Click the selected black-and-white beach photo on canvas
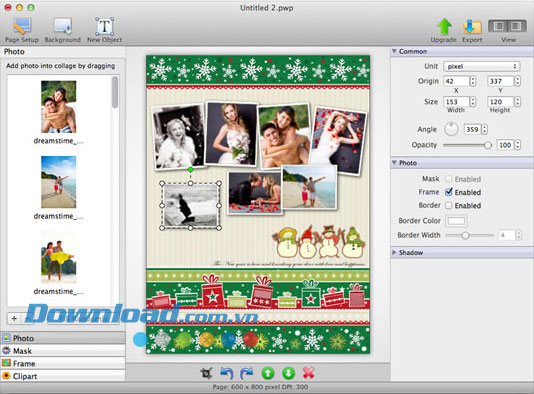Image resolution: width=534 pixels, height=394 pixels. tap(190, 205)
